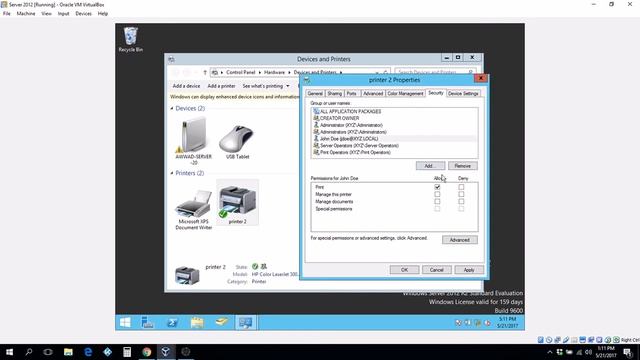This screenshot has height=360, width=640.
Task: Click Add a printer
Action: [221, 86]
